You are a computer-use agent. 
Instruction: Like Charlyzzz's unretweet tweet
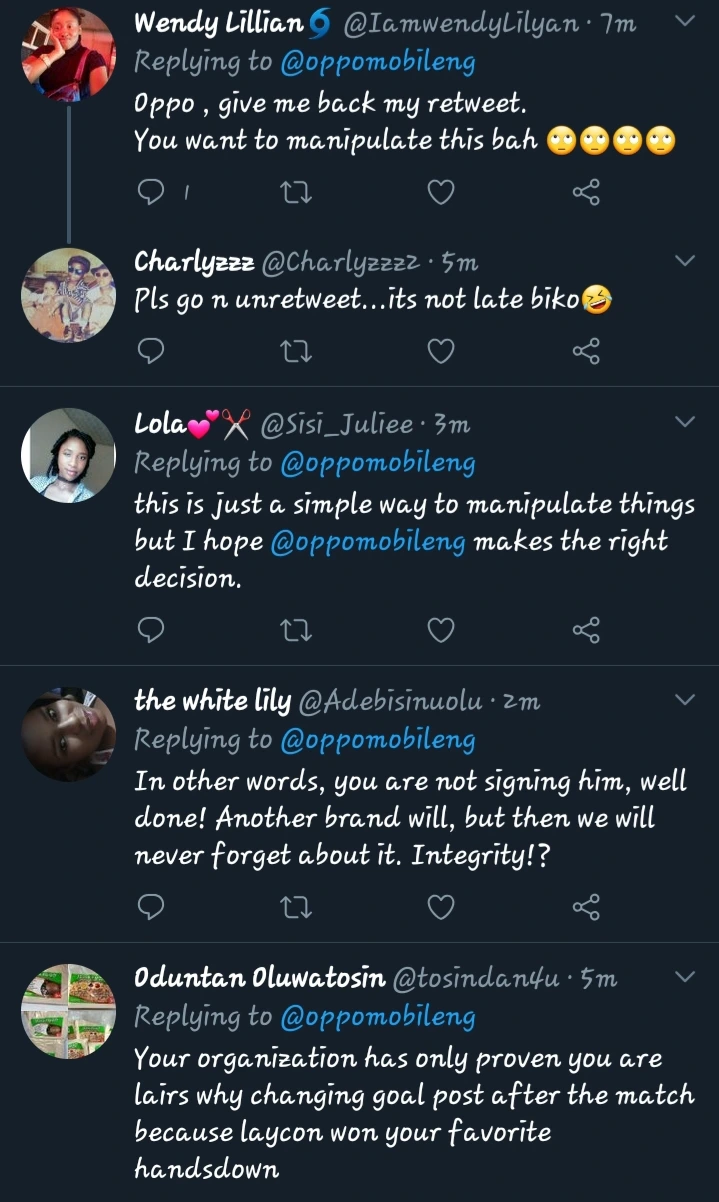click(441, 351)
